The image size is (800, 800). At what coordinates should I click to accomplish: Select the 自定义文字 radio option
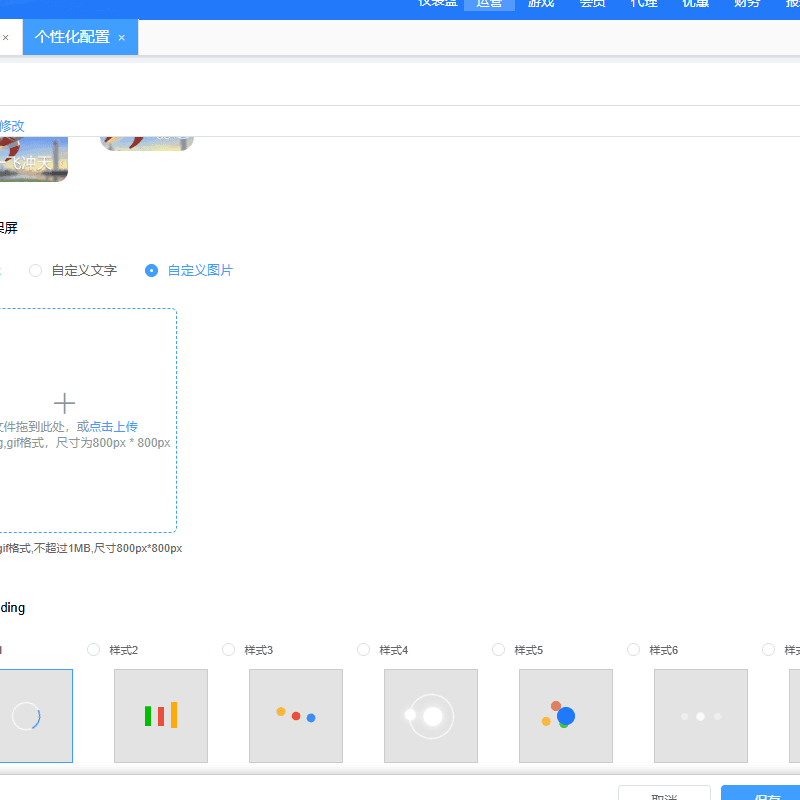36,270
